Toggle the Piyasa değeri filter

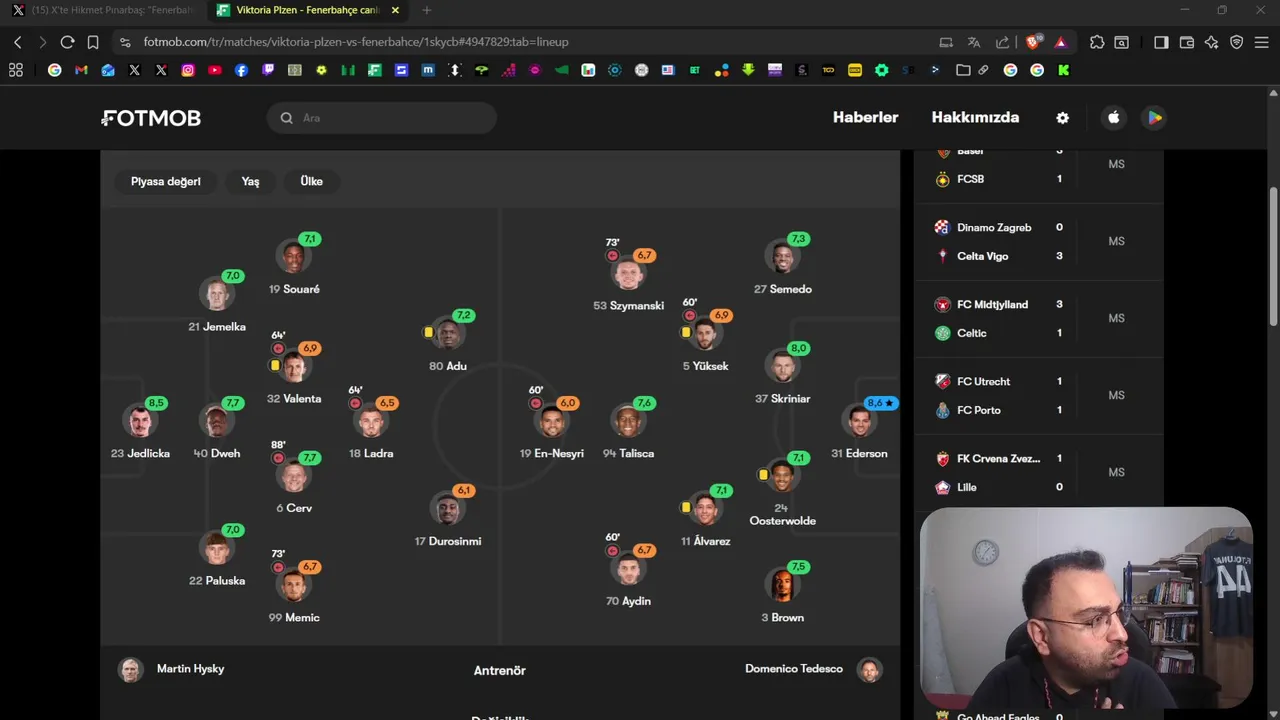click(x=166, y=181)
